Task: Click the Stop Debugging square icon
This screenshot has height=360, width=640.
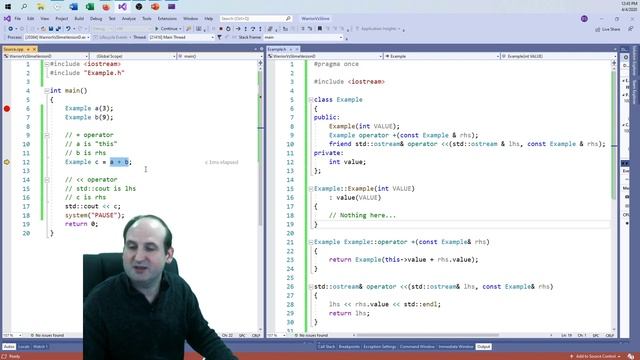Action: (x=221, y=29)
